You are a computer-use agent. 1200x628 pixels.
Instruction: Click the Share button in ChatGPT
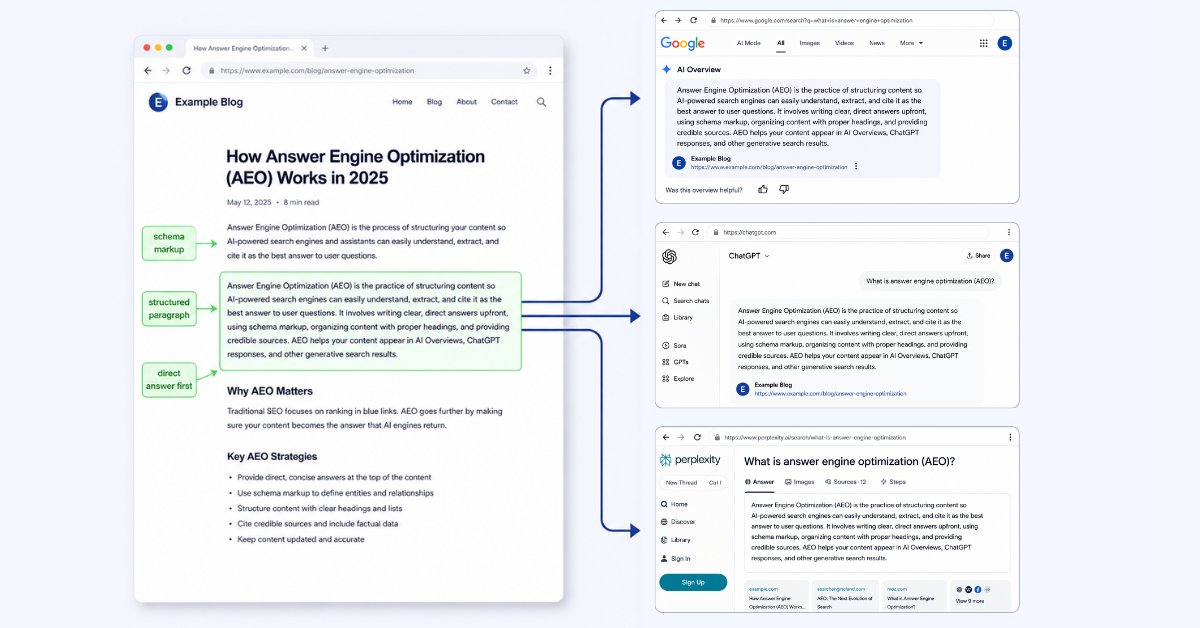977,256
